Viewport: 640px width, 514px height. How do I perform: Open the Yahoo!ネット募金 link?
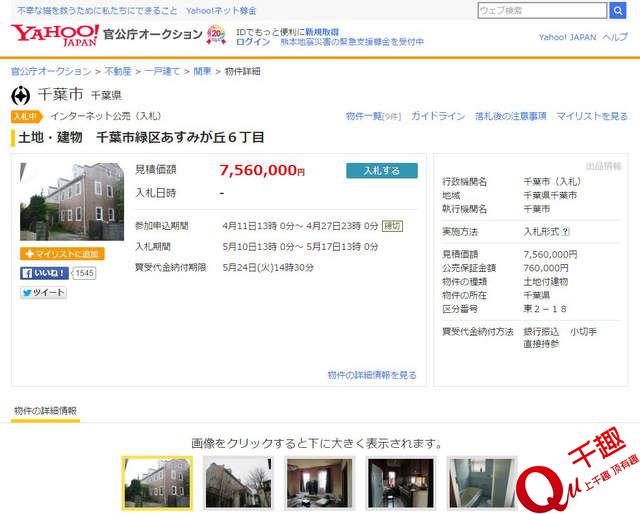click(221, 11)
